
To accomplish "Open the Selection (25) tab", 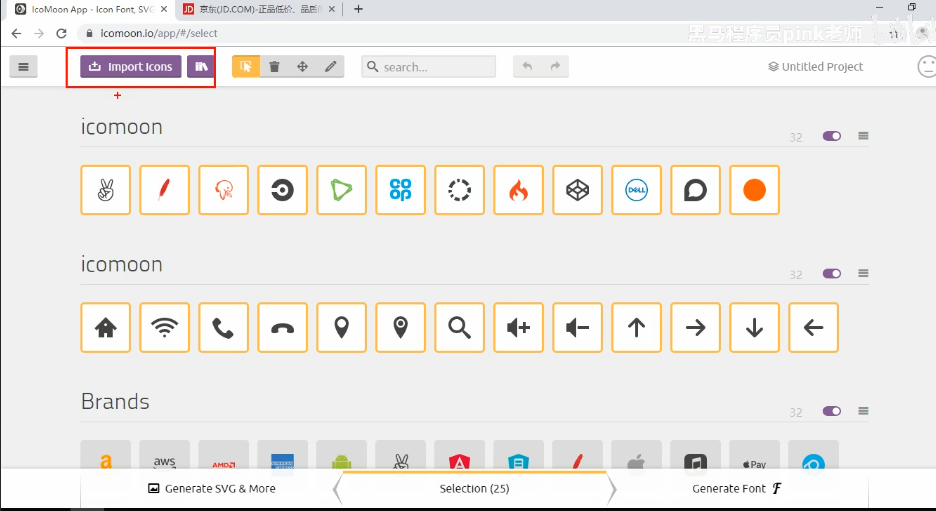I will [x=475, y=488].
